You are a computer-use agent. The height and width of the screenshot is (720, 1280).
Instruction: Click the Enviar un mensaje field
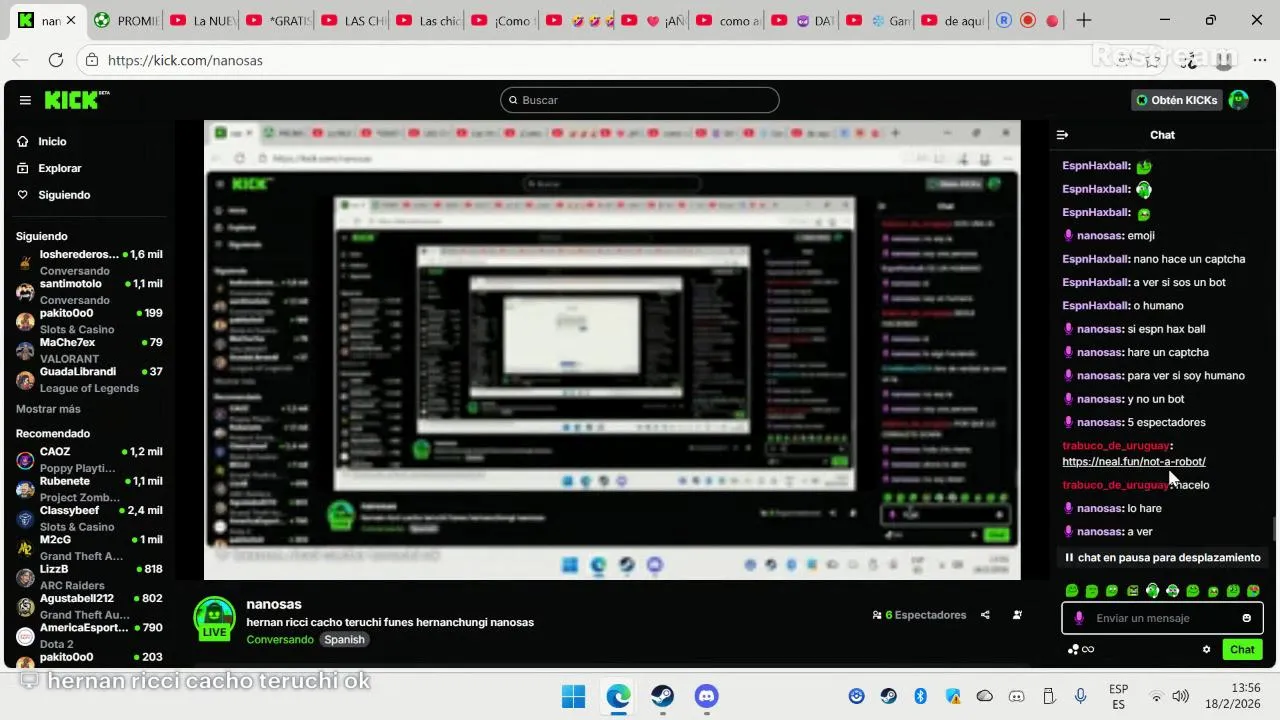[1162, 618]
